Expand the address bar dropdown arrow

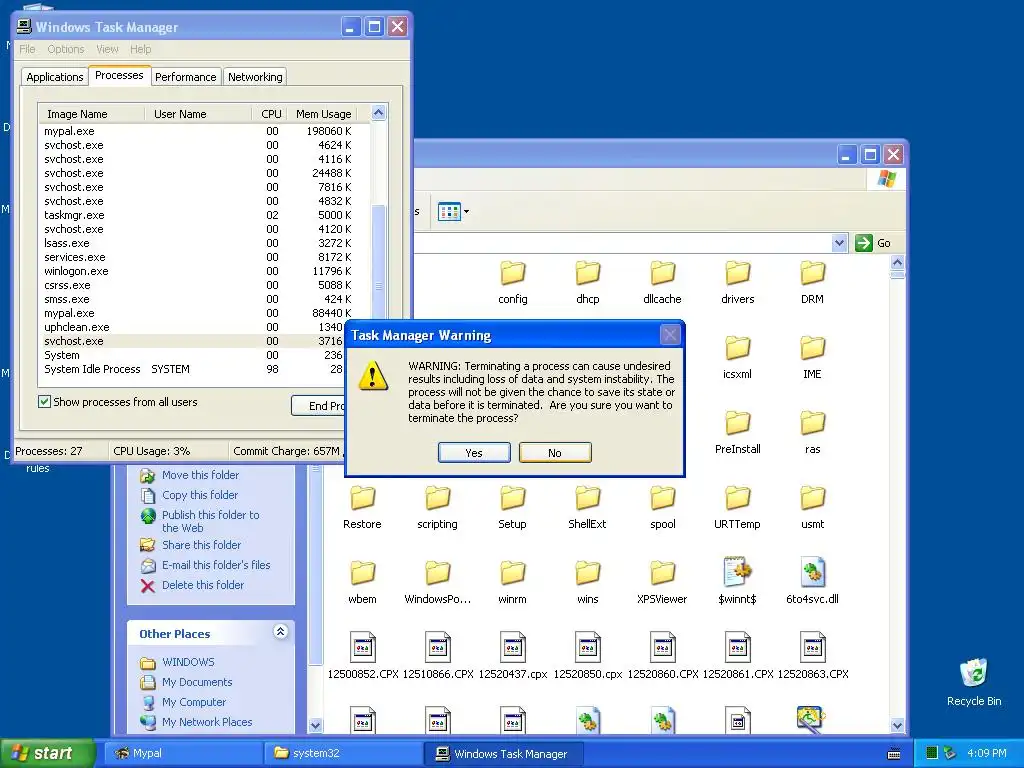(x=839, y=243)
